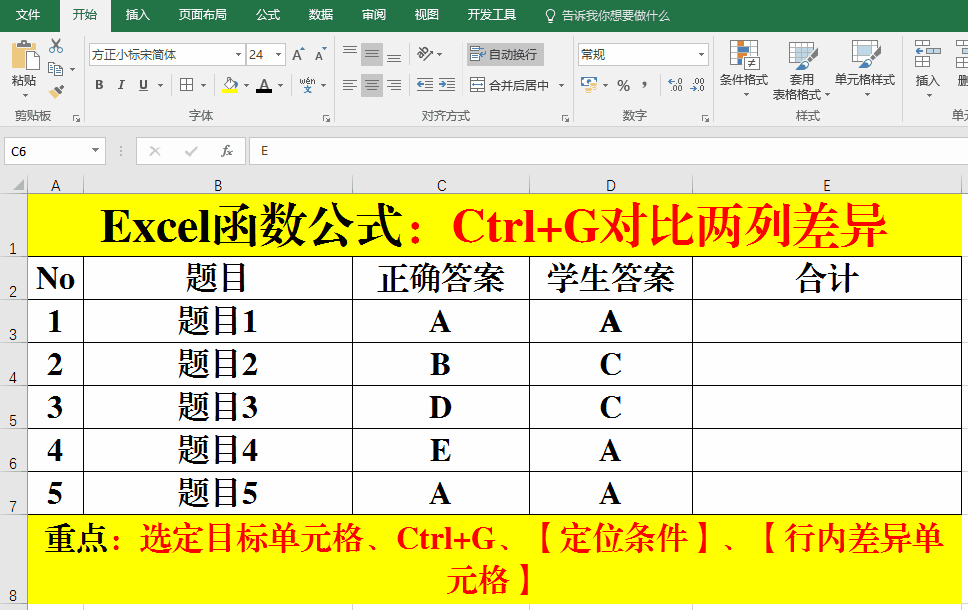Click the increase font size icon
Screen dimensions: 968x610
pyautogui.click(x=298, y=55)
